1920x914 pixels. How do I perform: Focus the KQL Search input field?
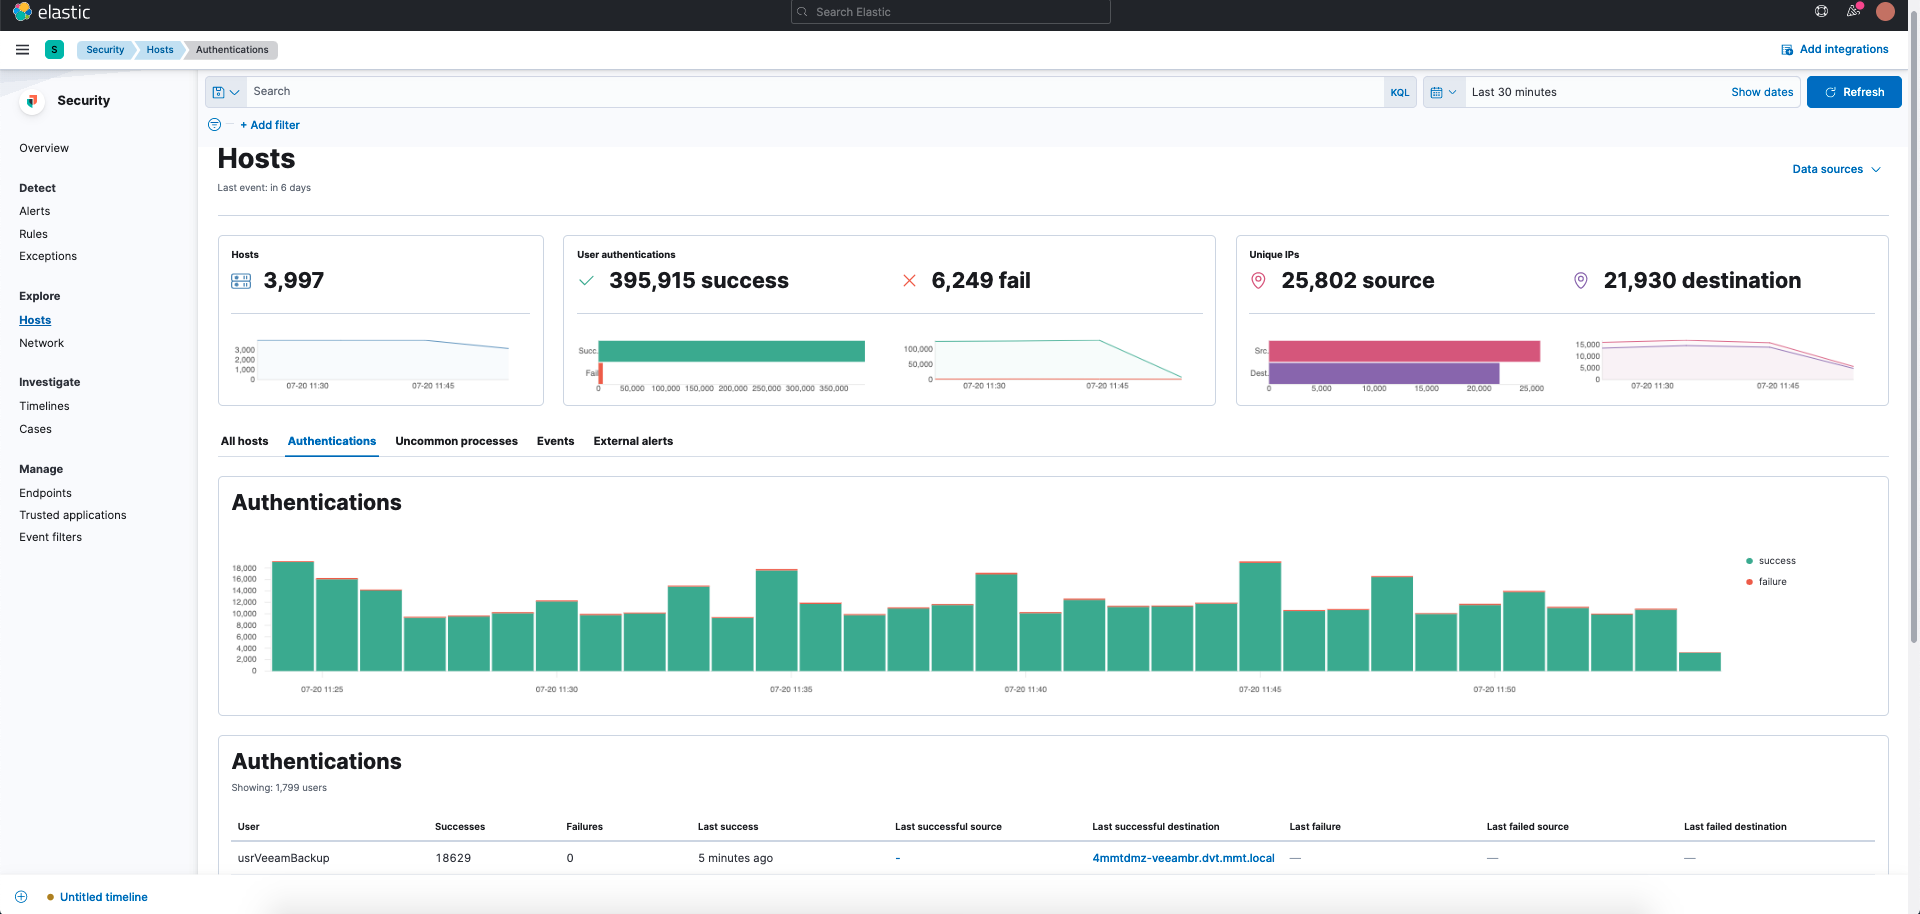point(815,92)
